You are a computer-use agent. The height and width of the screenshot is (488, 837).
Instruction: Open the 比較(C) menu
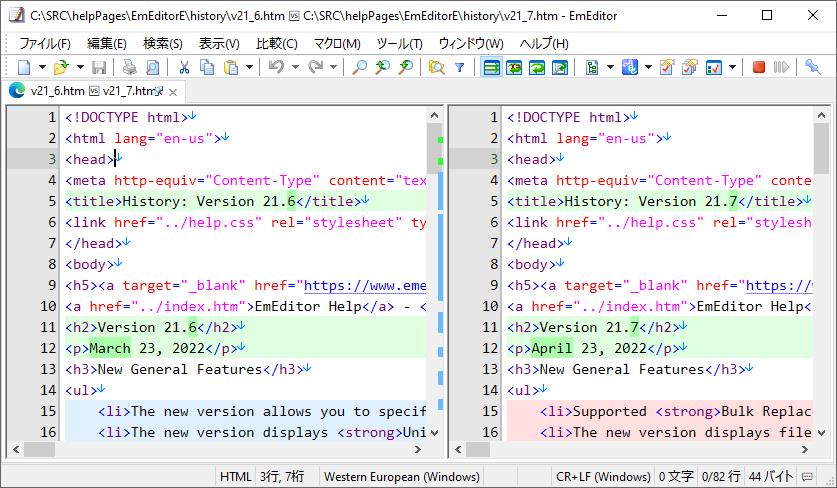[277, 43]
